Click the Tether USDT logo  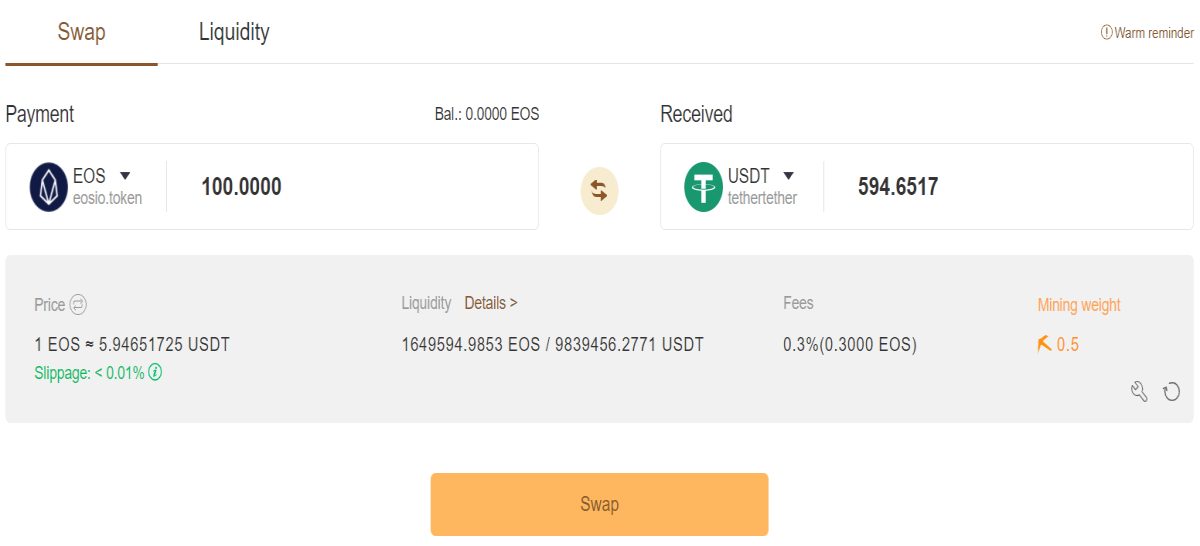coord(703,187)
